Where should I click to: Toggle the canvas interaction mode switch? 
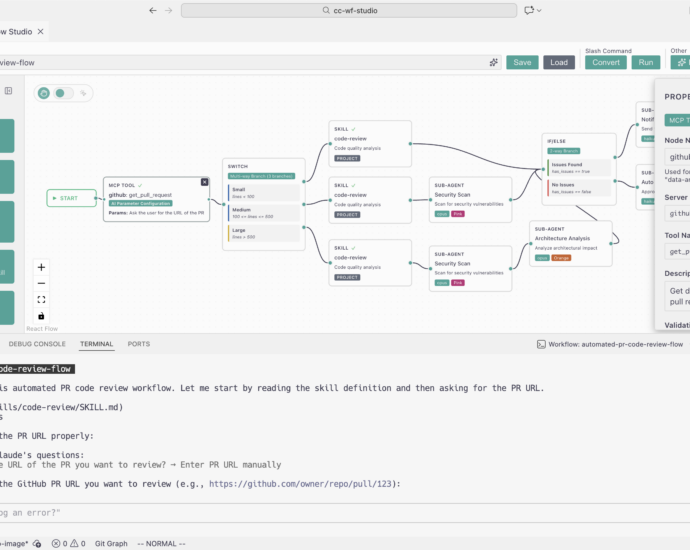tap(63, 93)
